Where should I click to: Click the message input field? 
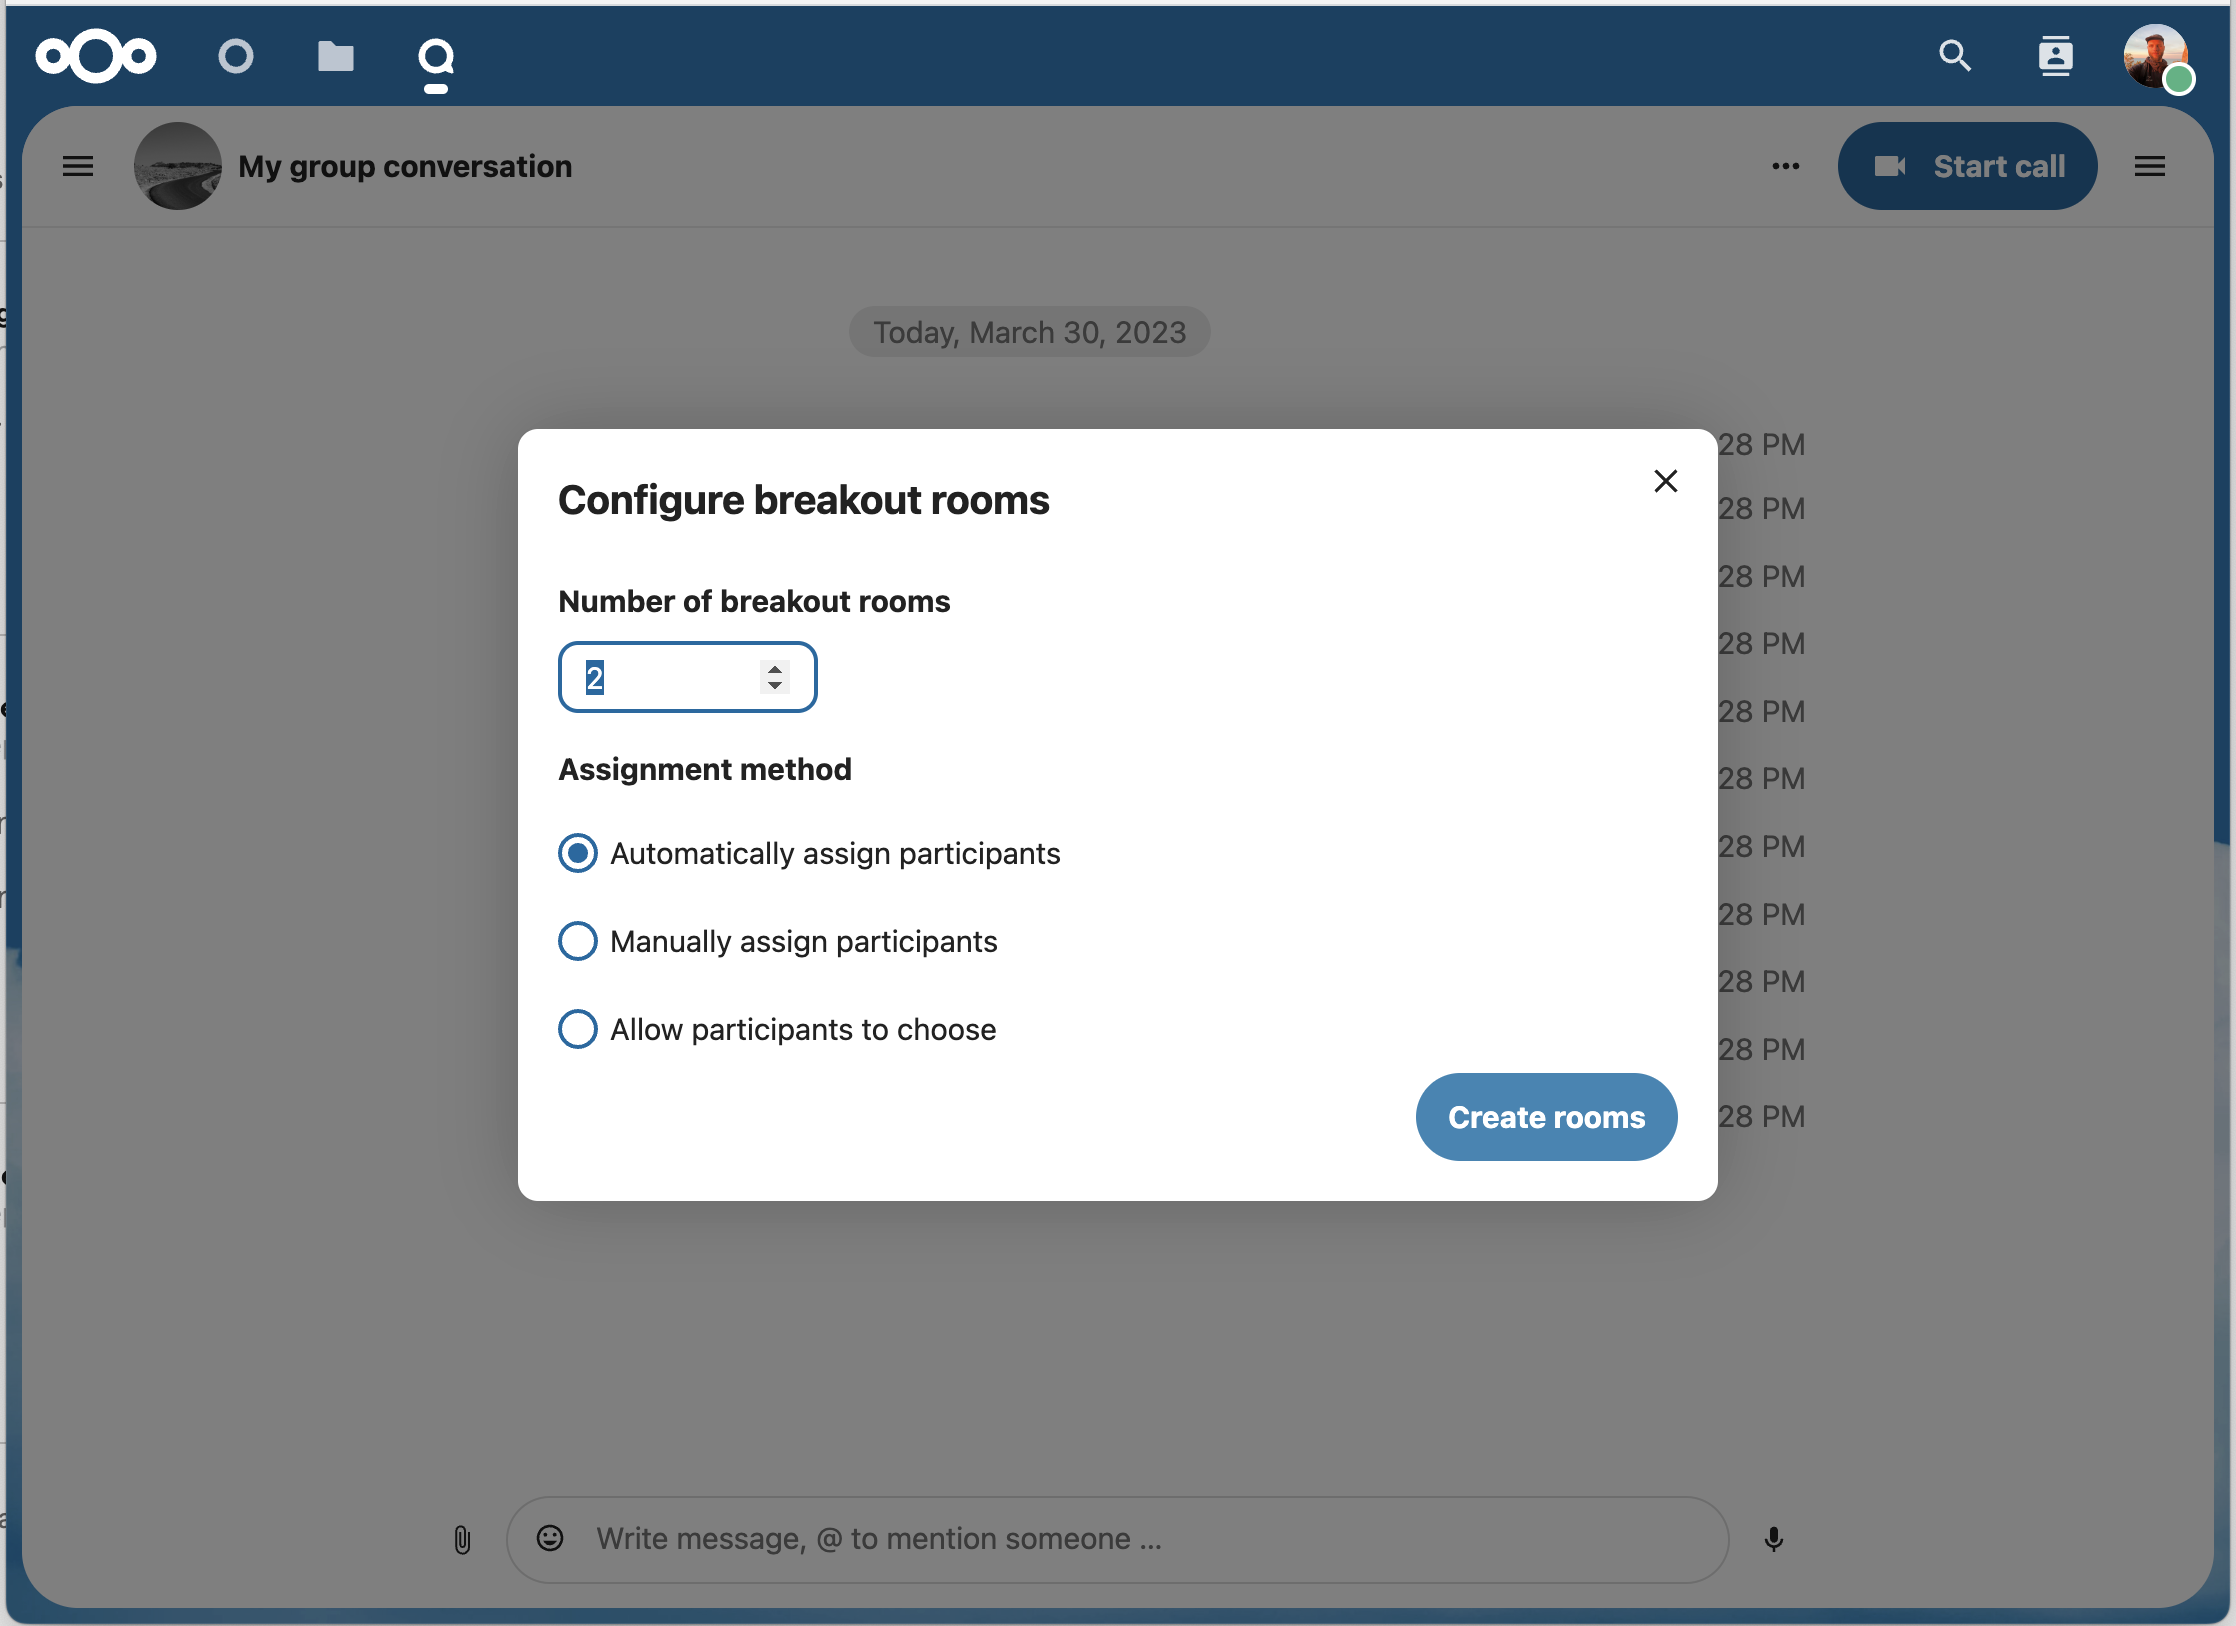[1118, 1539]
